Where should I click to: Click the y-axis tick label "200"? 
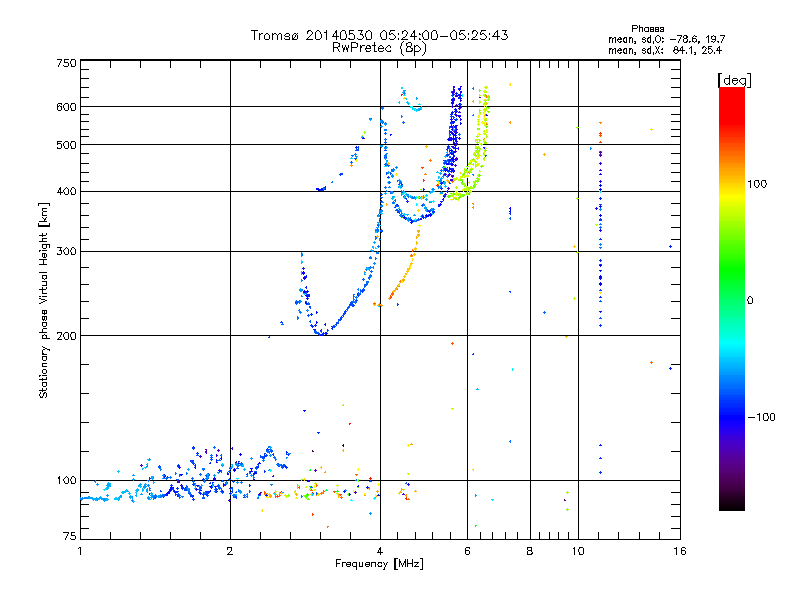pyautogui.click(x=67, y=336)
